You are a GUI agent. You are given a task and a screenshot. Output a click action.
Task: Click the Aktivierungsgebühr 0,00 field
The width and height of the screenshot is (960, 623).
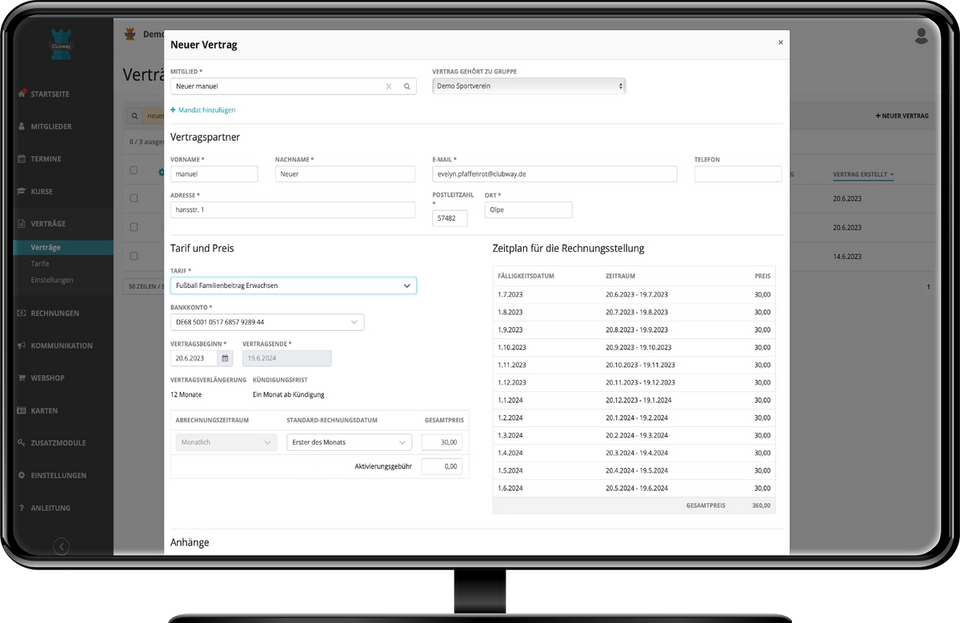[442, 466]
